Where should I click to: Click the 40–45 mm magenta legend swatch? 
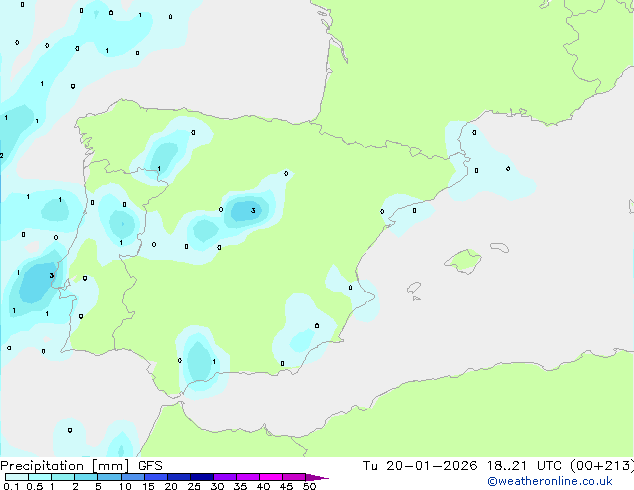(x=271, y=477)
